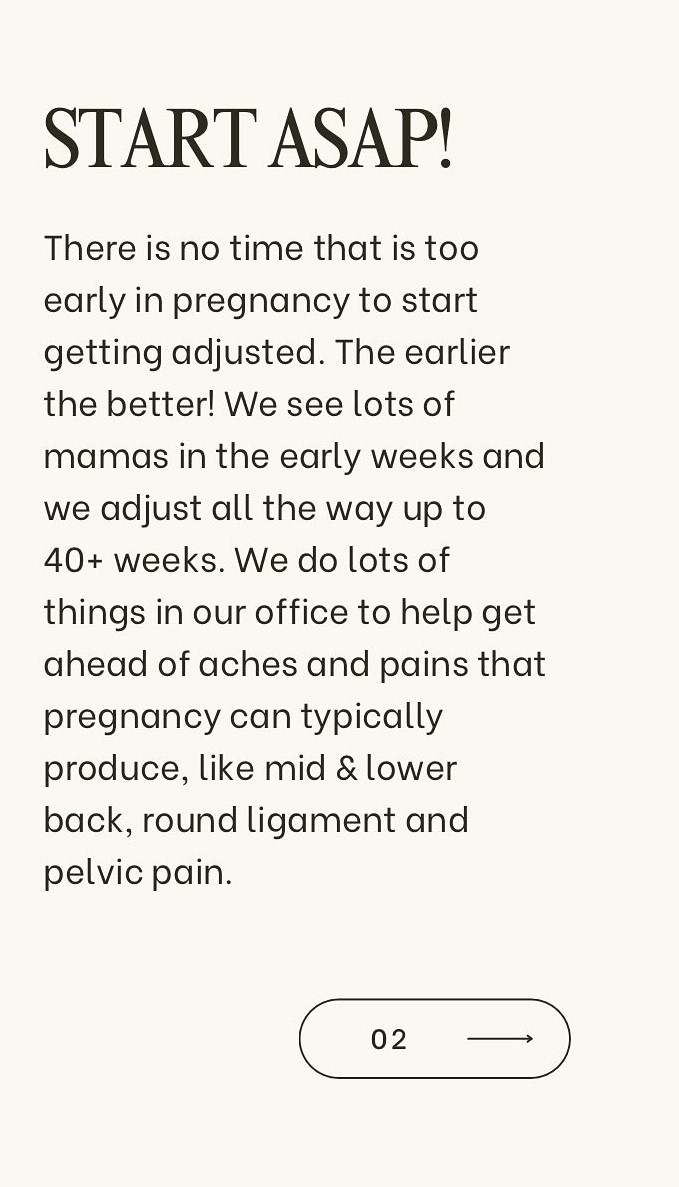
Task: Click the text 'pregnancy can typically'
Action: (243, 717)
